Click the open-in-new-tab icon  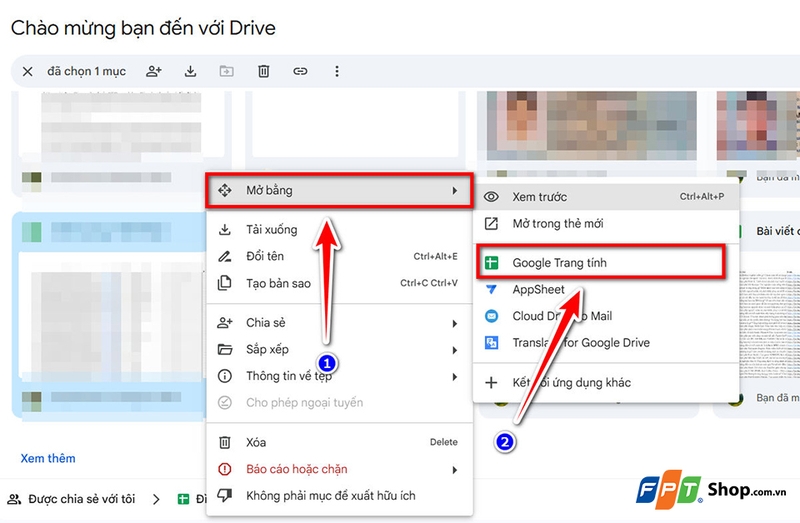[x=491, y=223]
